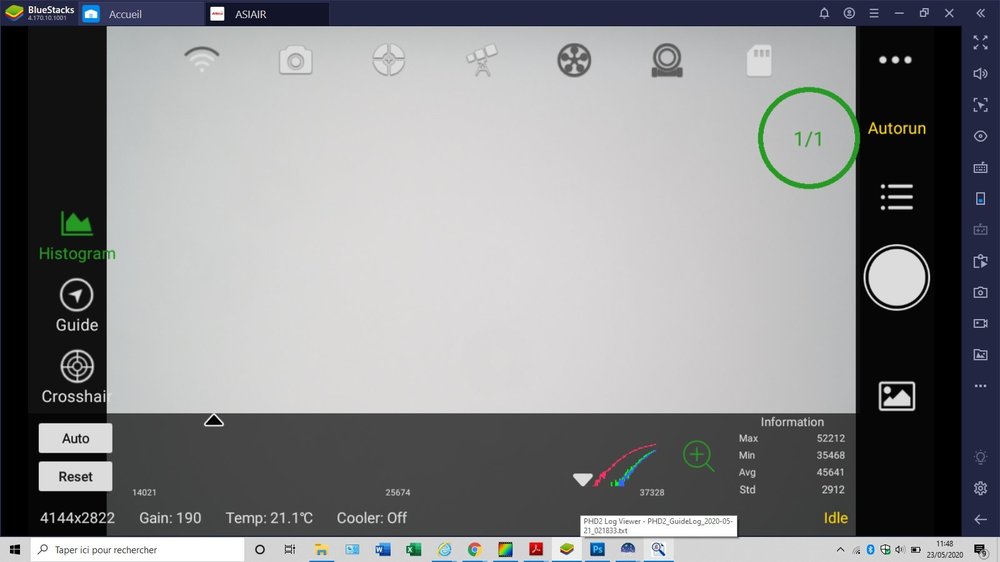Click the Cooler: Off status
This screenshot has width=1000, height=562.
(372, 518)
